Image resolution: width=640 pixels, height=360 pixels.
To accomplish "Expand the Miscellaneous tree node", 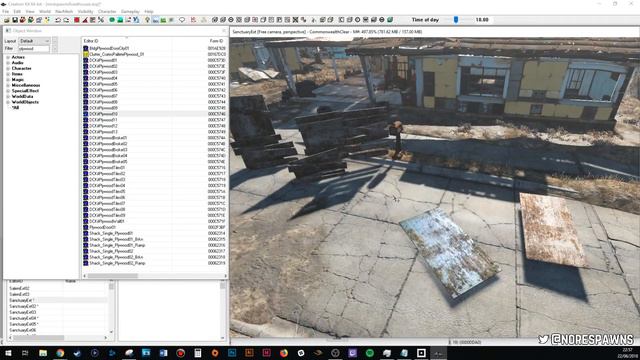I will pos(8,85).
